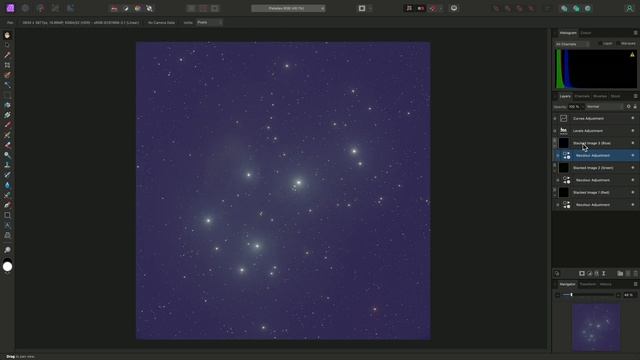640x360 pixels.
Task: Open the Quick Mask options arrow
Action: click(370, 8)
